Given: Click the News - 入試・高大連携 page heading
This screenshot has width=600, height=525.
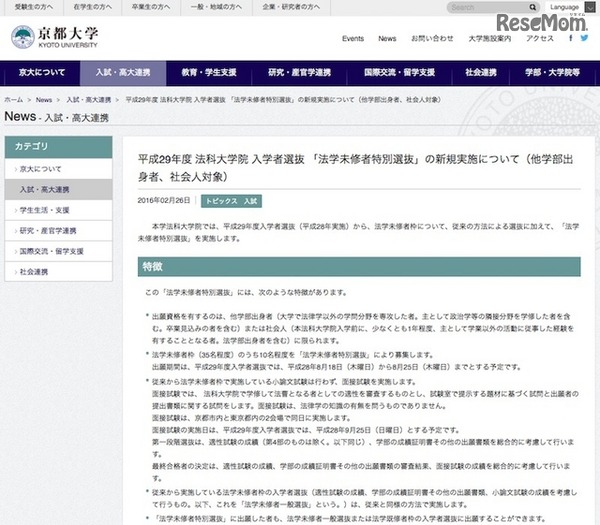Looking at the screenshot, I should [x=57, y=117].
